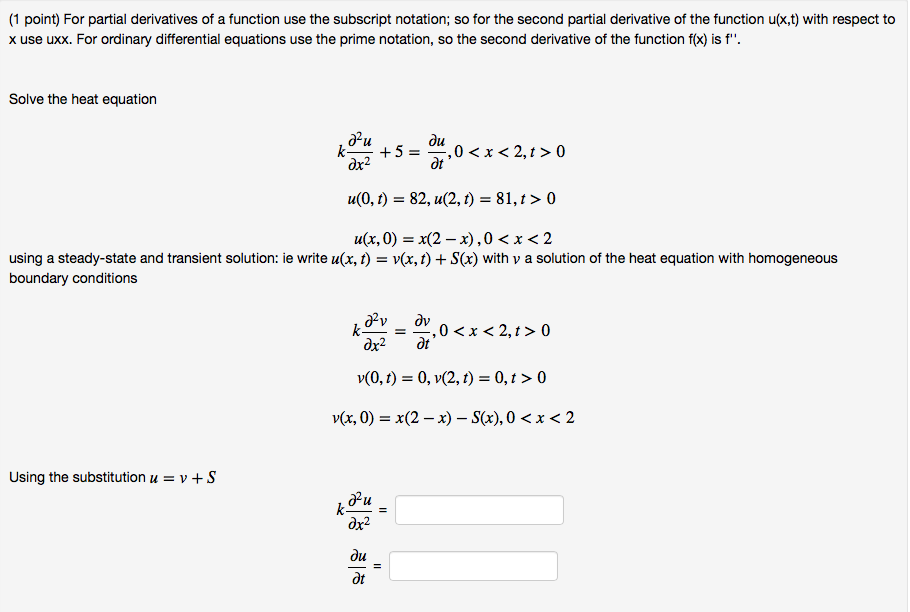Select the v(x,0) = x(2−x) − S(x) equation
Image resolution: width=910 pixels, height=612 pixels.
[x=452, y=417]
